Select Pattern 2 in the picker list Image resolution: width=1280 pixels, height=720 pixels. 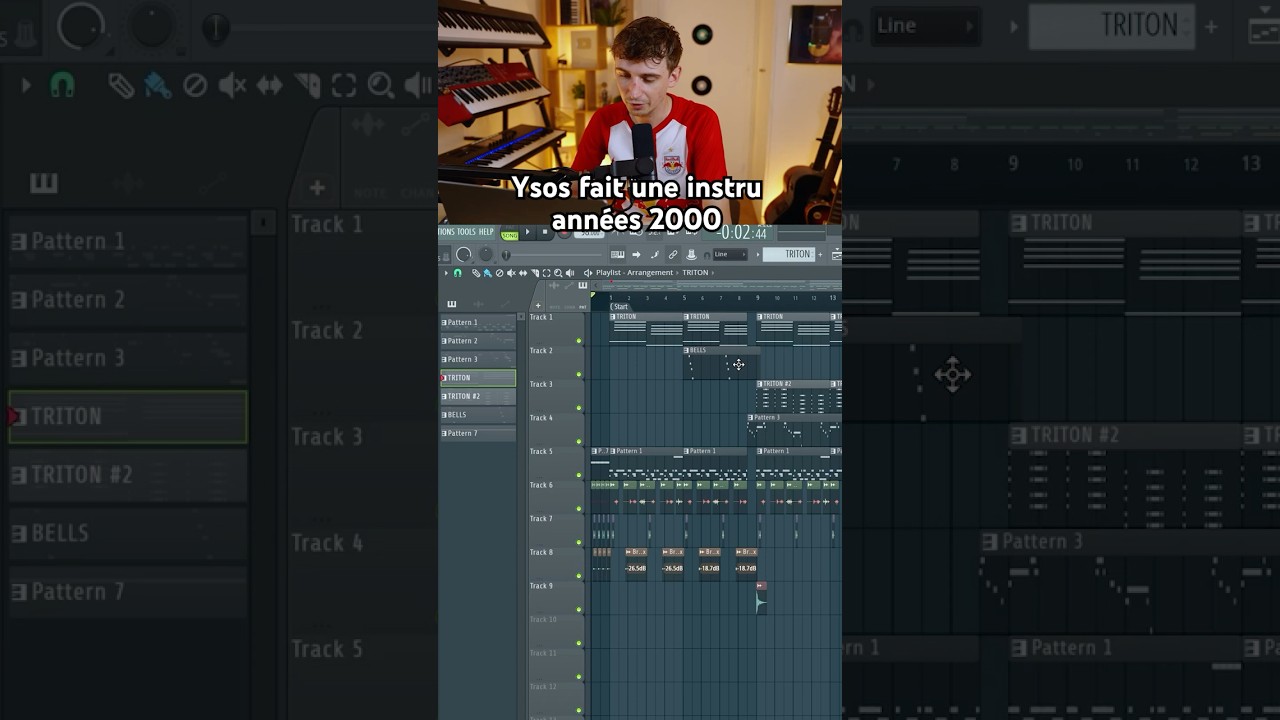point(478,341)
